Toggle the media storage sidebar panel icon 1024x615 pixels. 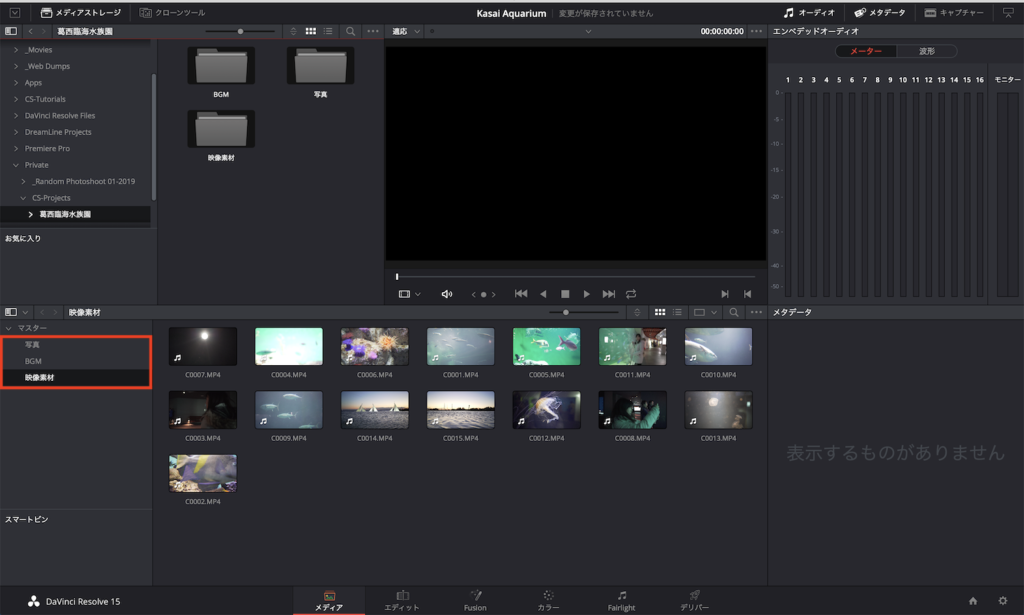[11, 31]
